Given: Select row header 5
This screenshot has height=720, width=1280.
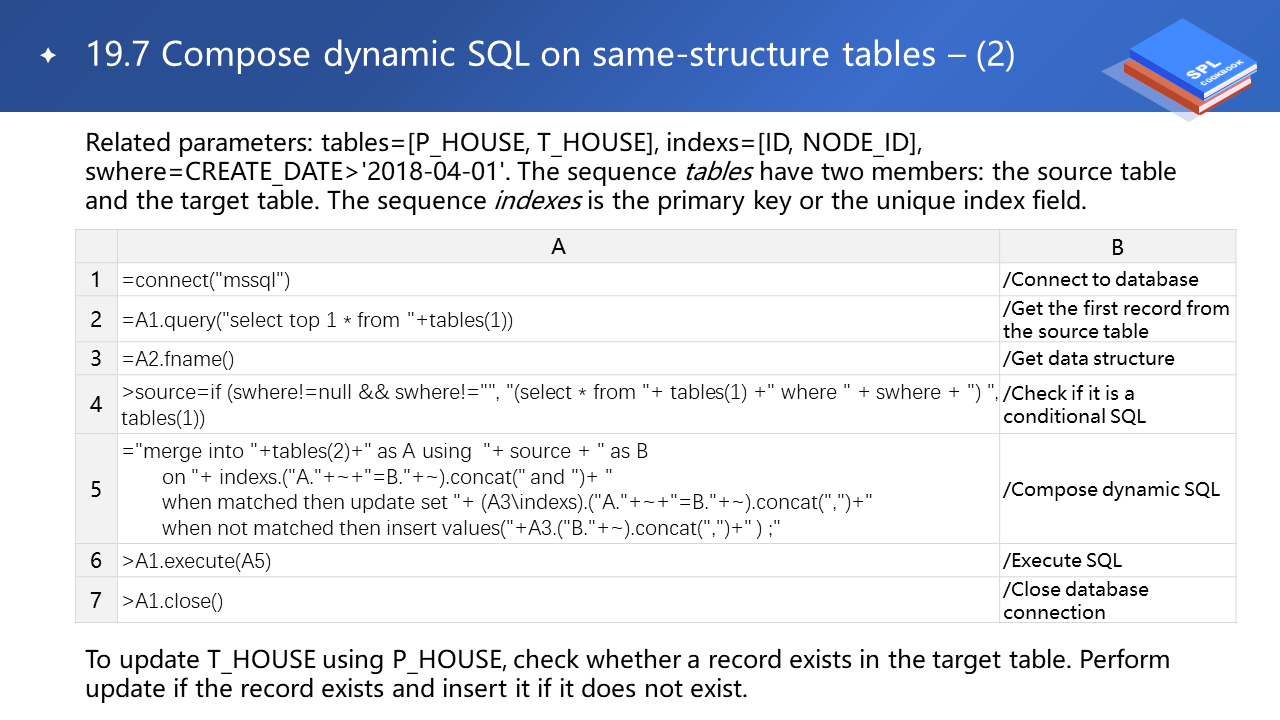Looking at the screenshot, I should [x=96, y=489].
